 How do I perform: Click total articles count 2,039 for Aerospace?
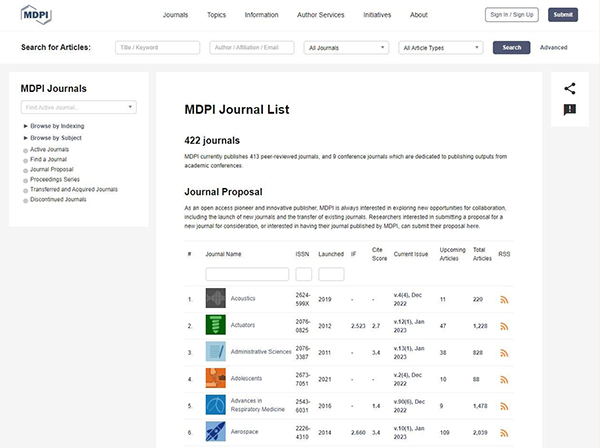pyautogui.click(x=480, y=432)
